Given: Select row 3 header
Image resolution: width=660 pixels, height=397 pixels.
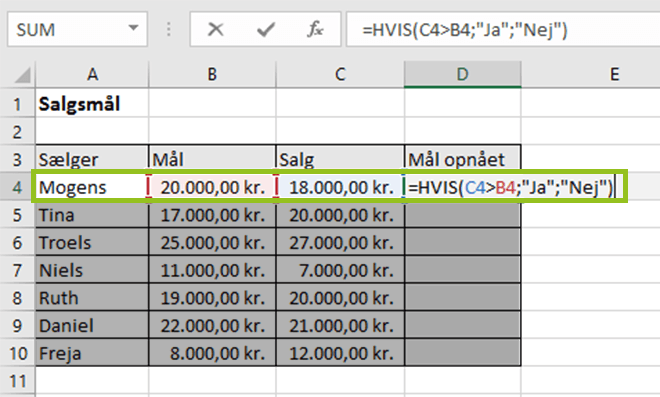Looking at the screenshot, I should point(17,159).
